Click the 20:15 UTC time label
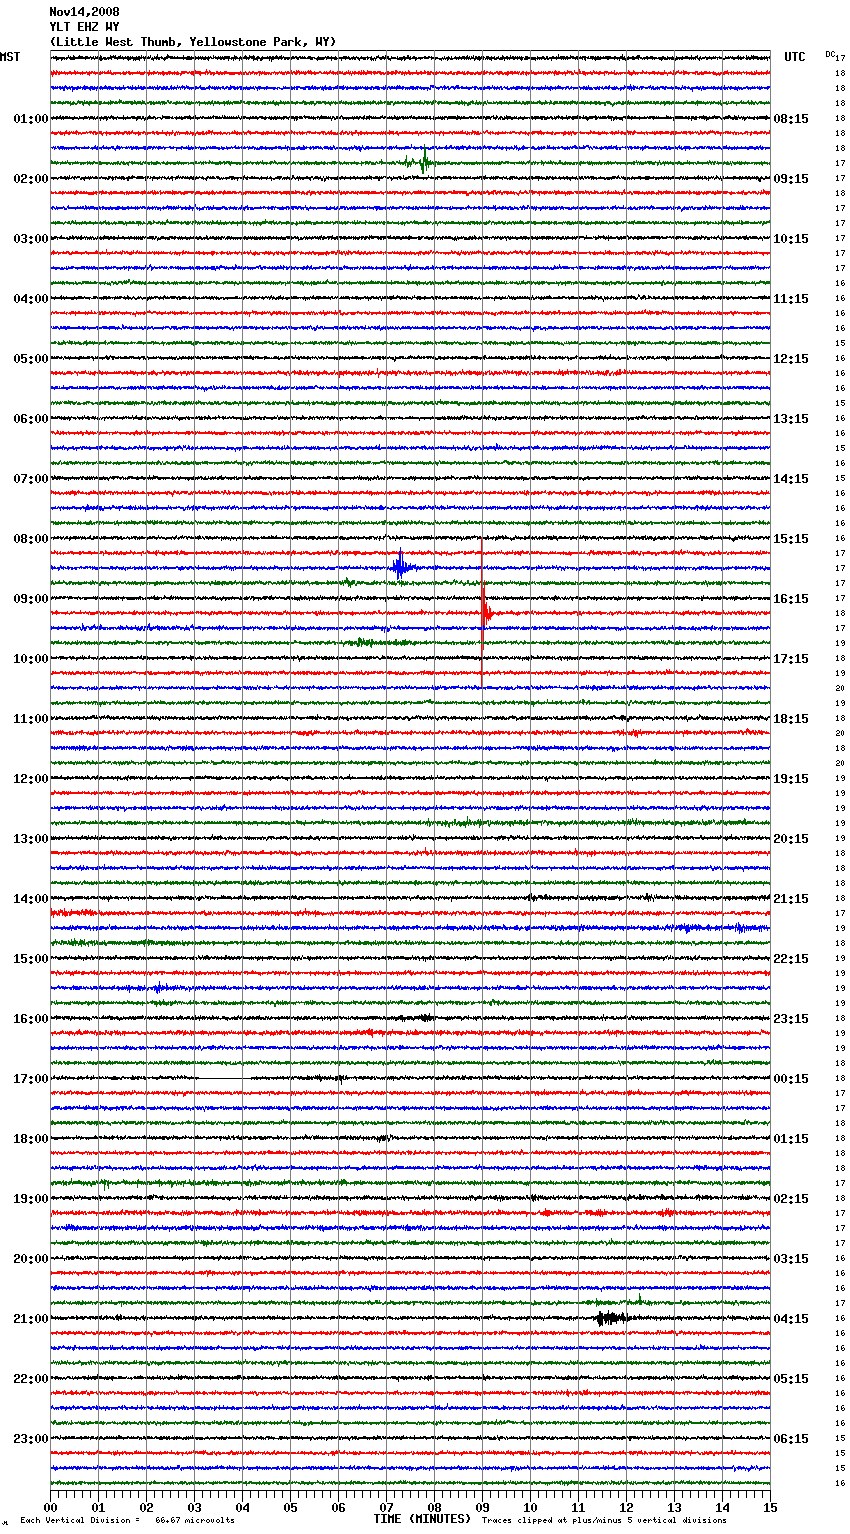This screenshot has height=1534, width=850. [791, 839]
